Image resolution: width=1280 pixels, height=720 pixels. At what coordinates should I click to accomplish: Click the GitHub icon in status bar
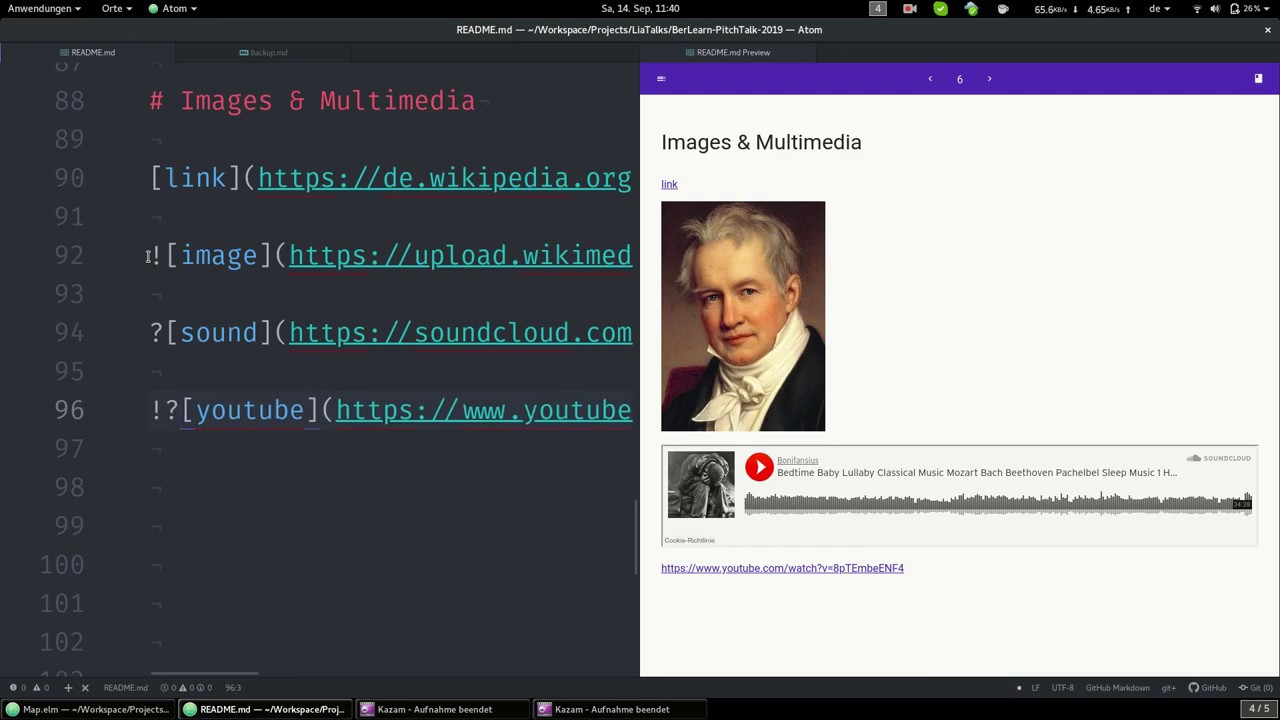(1207, 688)
